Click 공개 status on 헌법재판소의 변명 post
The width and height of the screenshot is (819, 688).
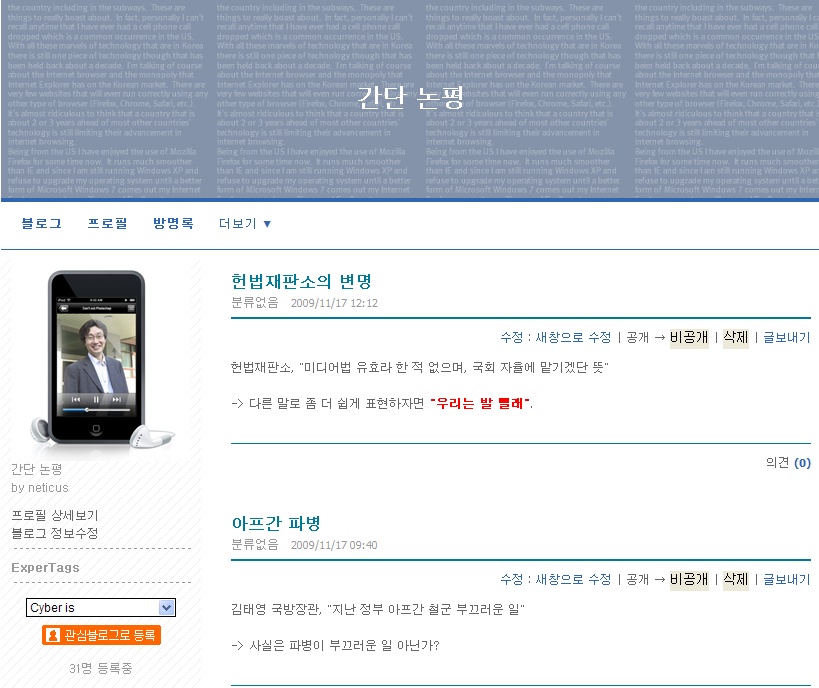(x=638, y=337)
